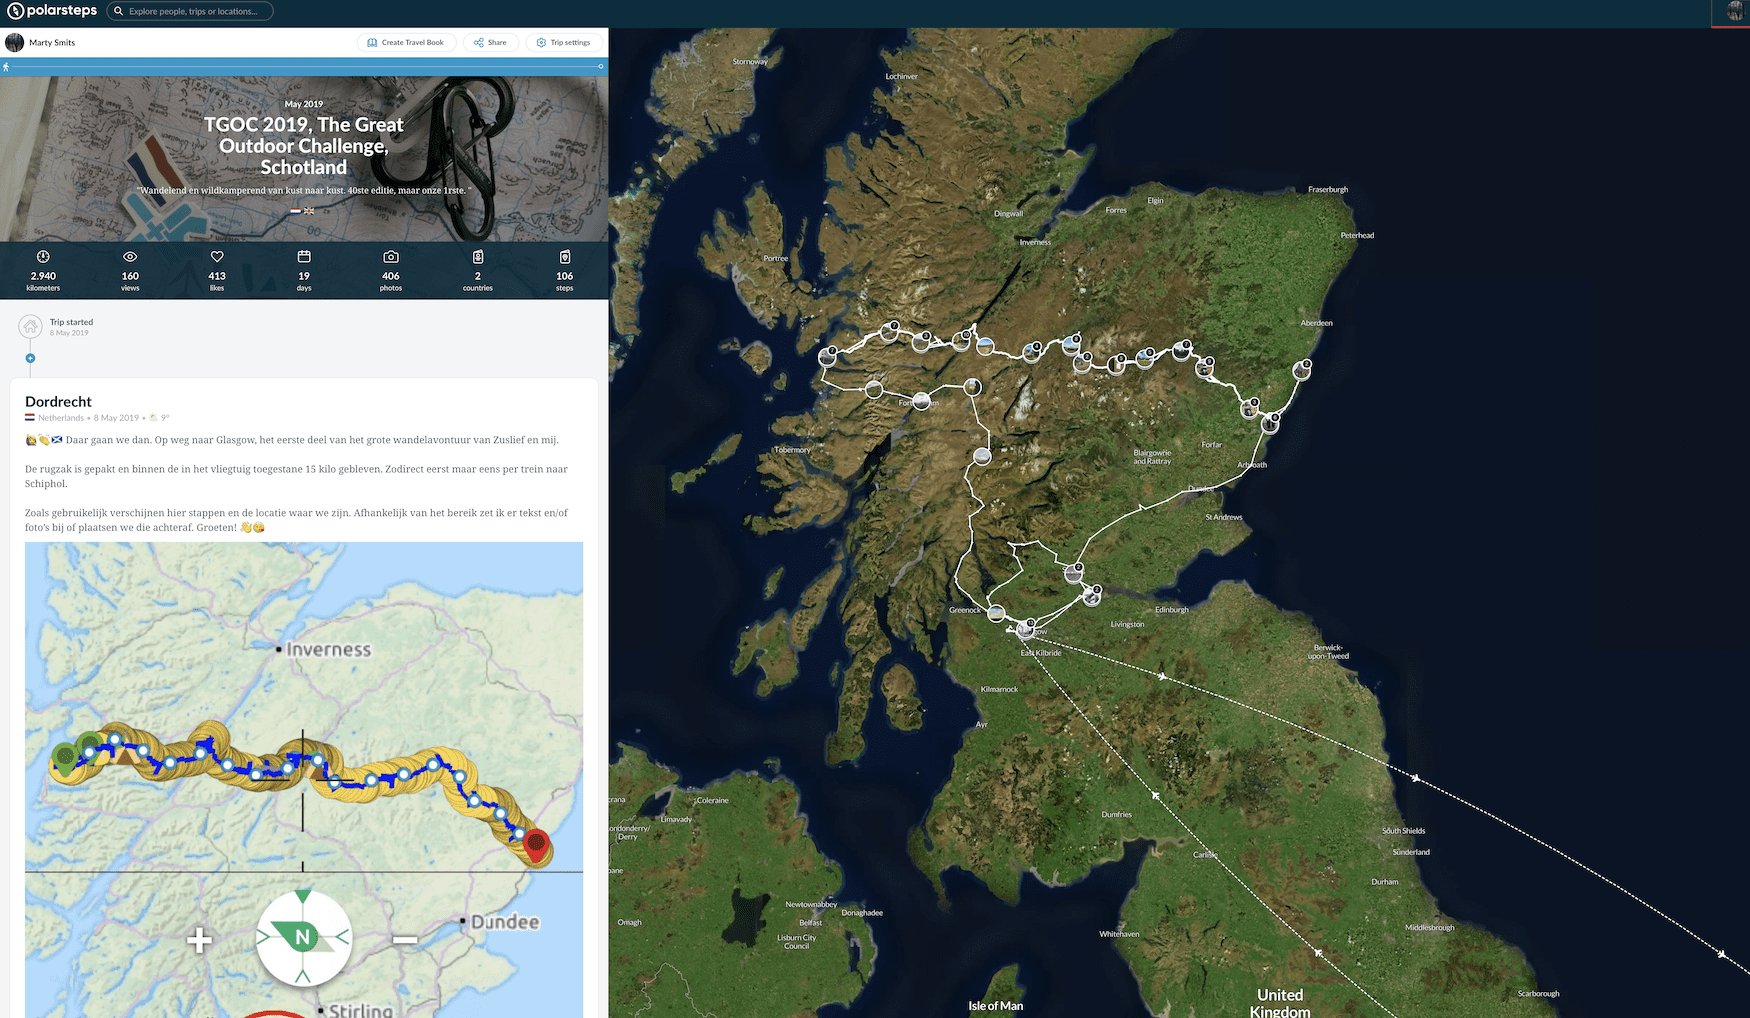Open Trip settings
Image resolution: width=1750 pixels, height=1018 pixels.
[x=564, y=42]
